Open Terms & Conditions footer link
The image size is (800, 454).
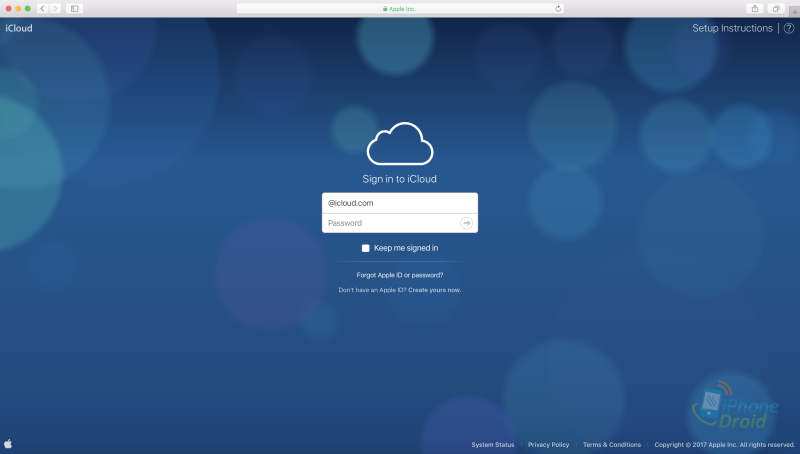(612, 445)
